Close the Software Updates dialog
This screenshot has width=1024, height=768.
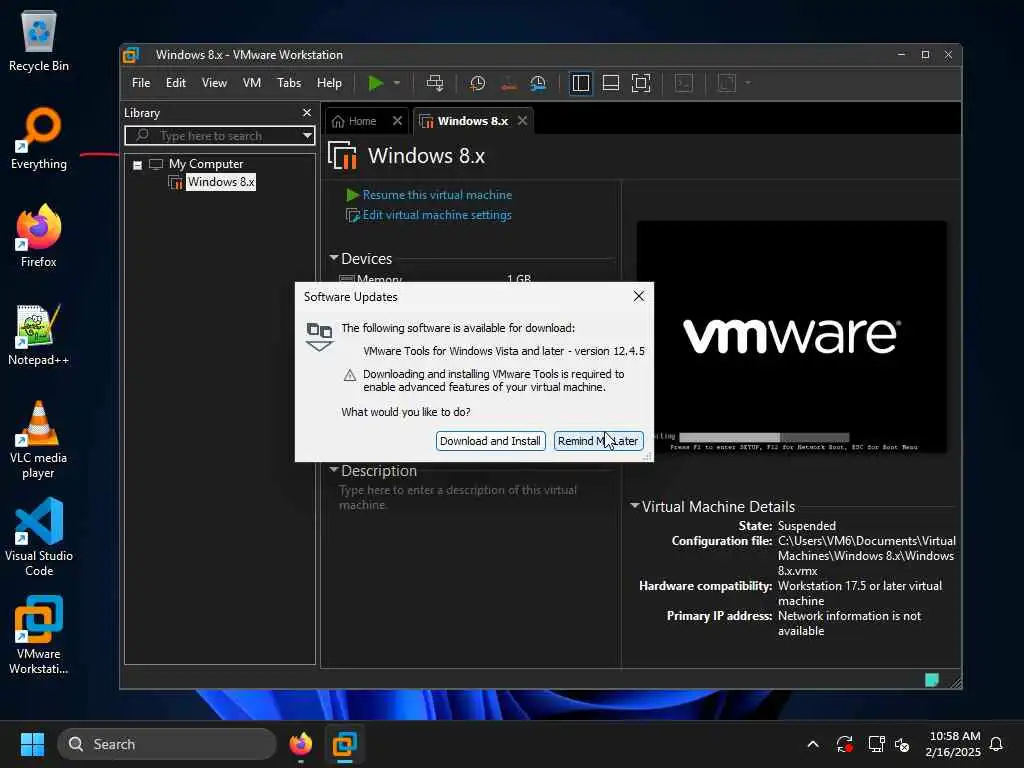click(639, 296)
